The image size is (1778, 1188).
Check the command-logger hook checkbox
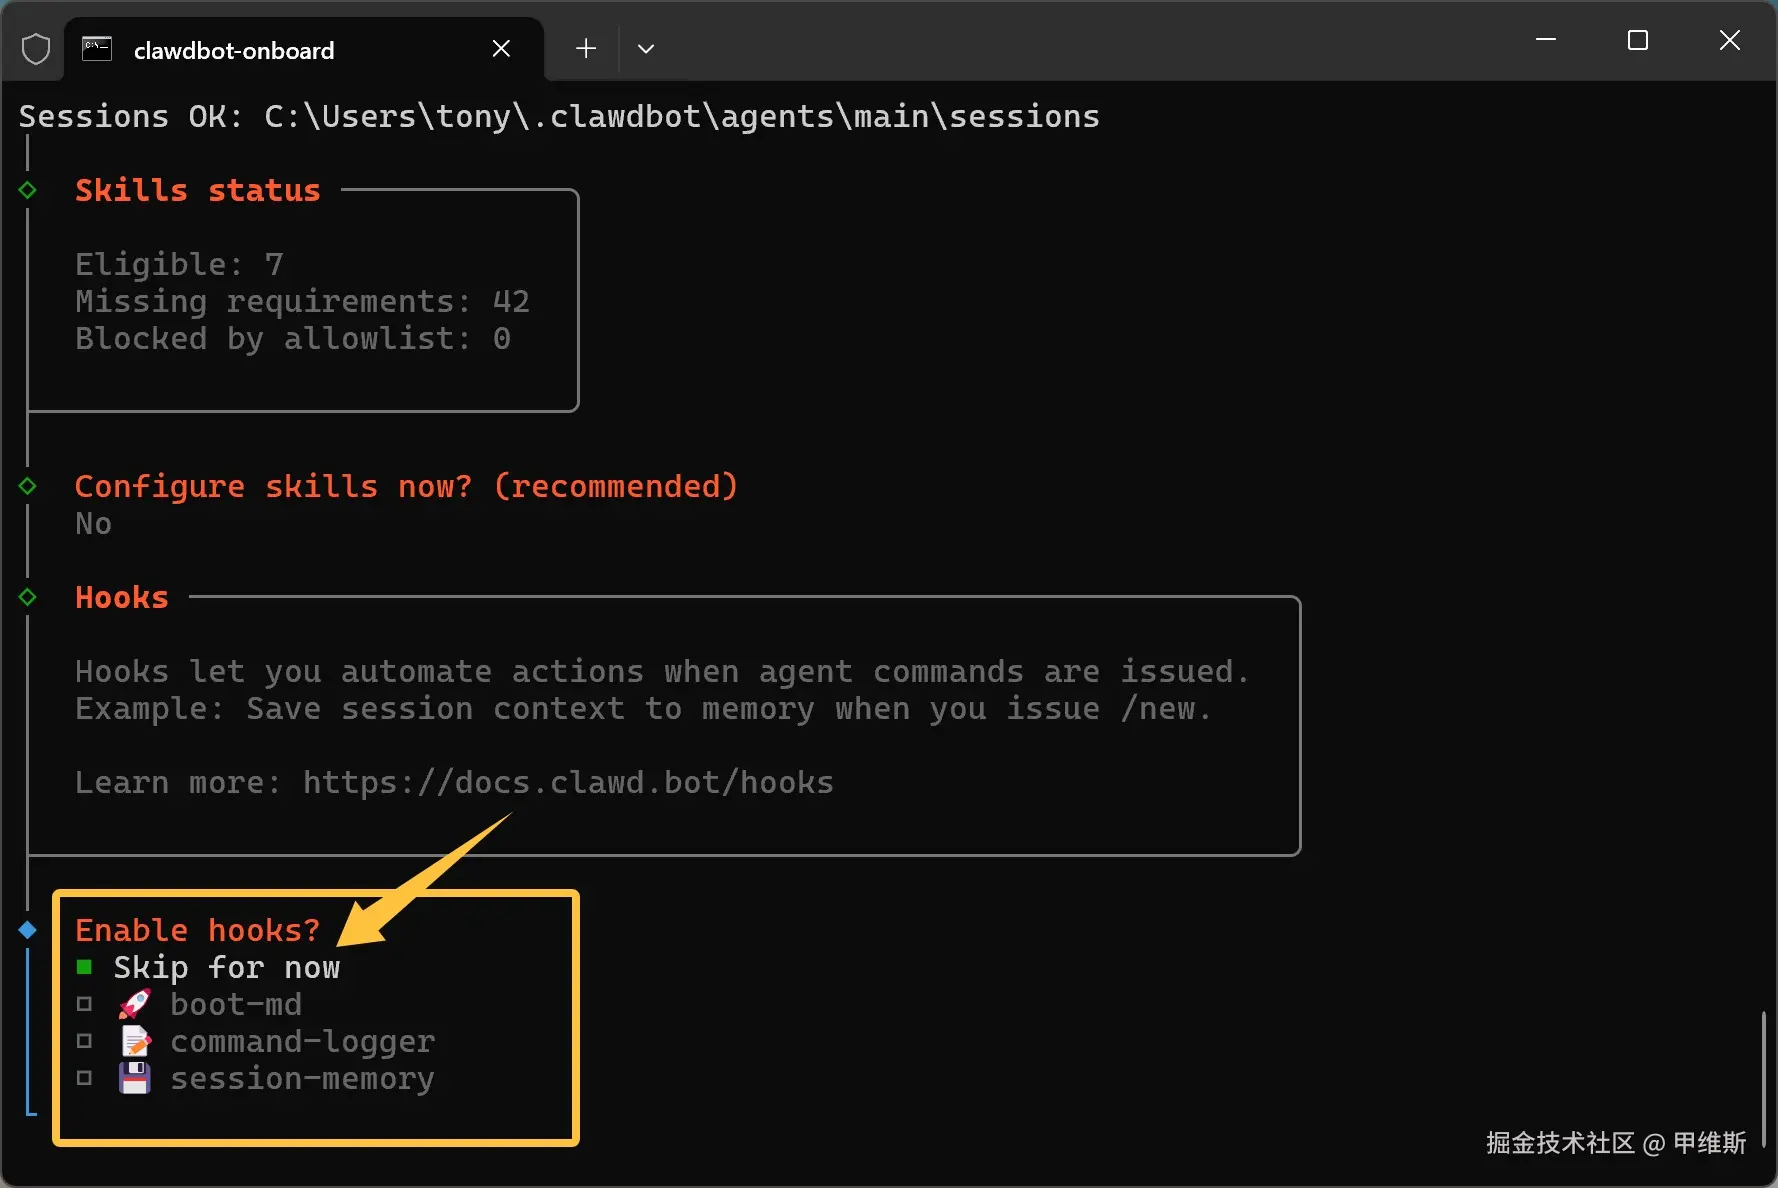(85, 1041)
